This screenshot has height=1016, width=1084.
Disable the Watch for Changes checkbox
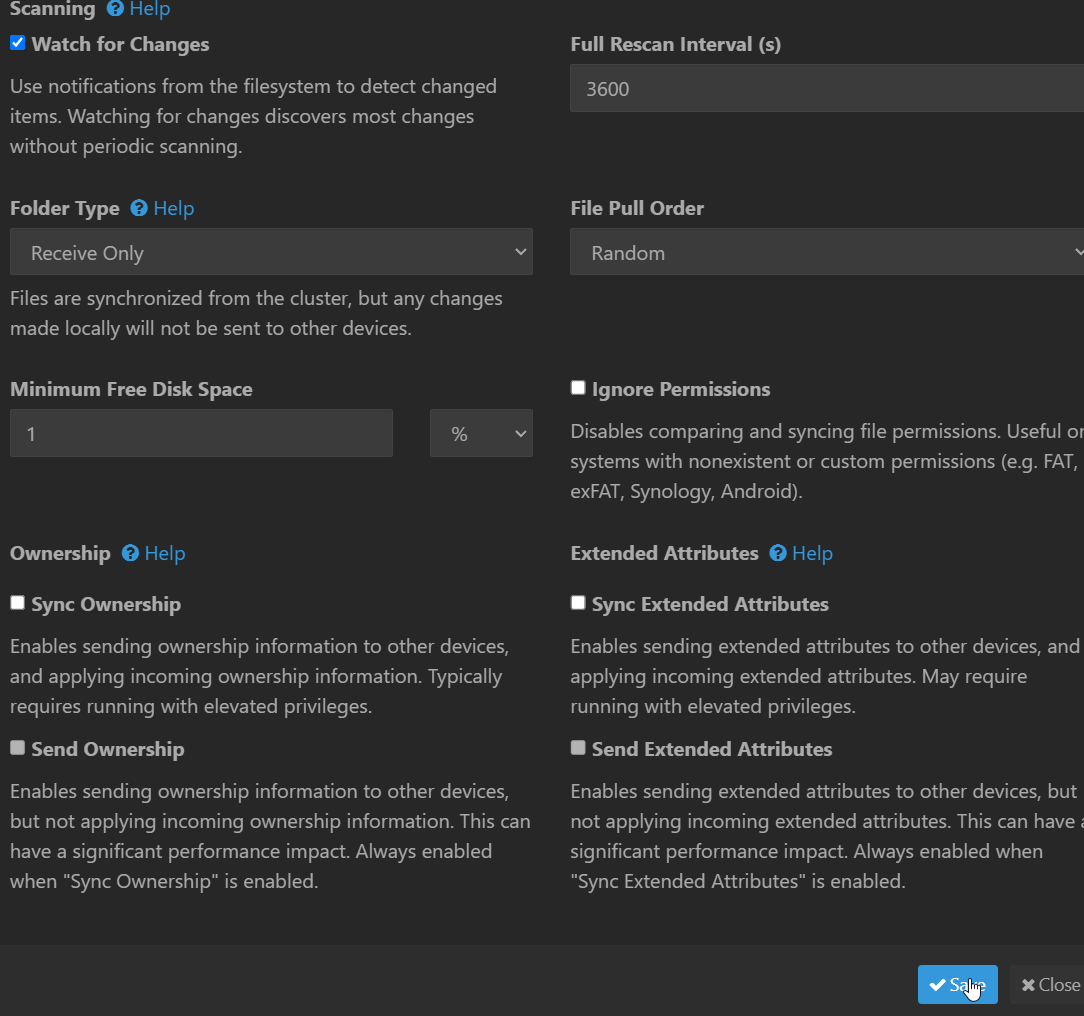coord(16,42)
